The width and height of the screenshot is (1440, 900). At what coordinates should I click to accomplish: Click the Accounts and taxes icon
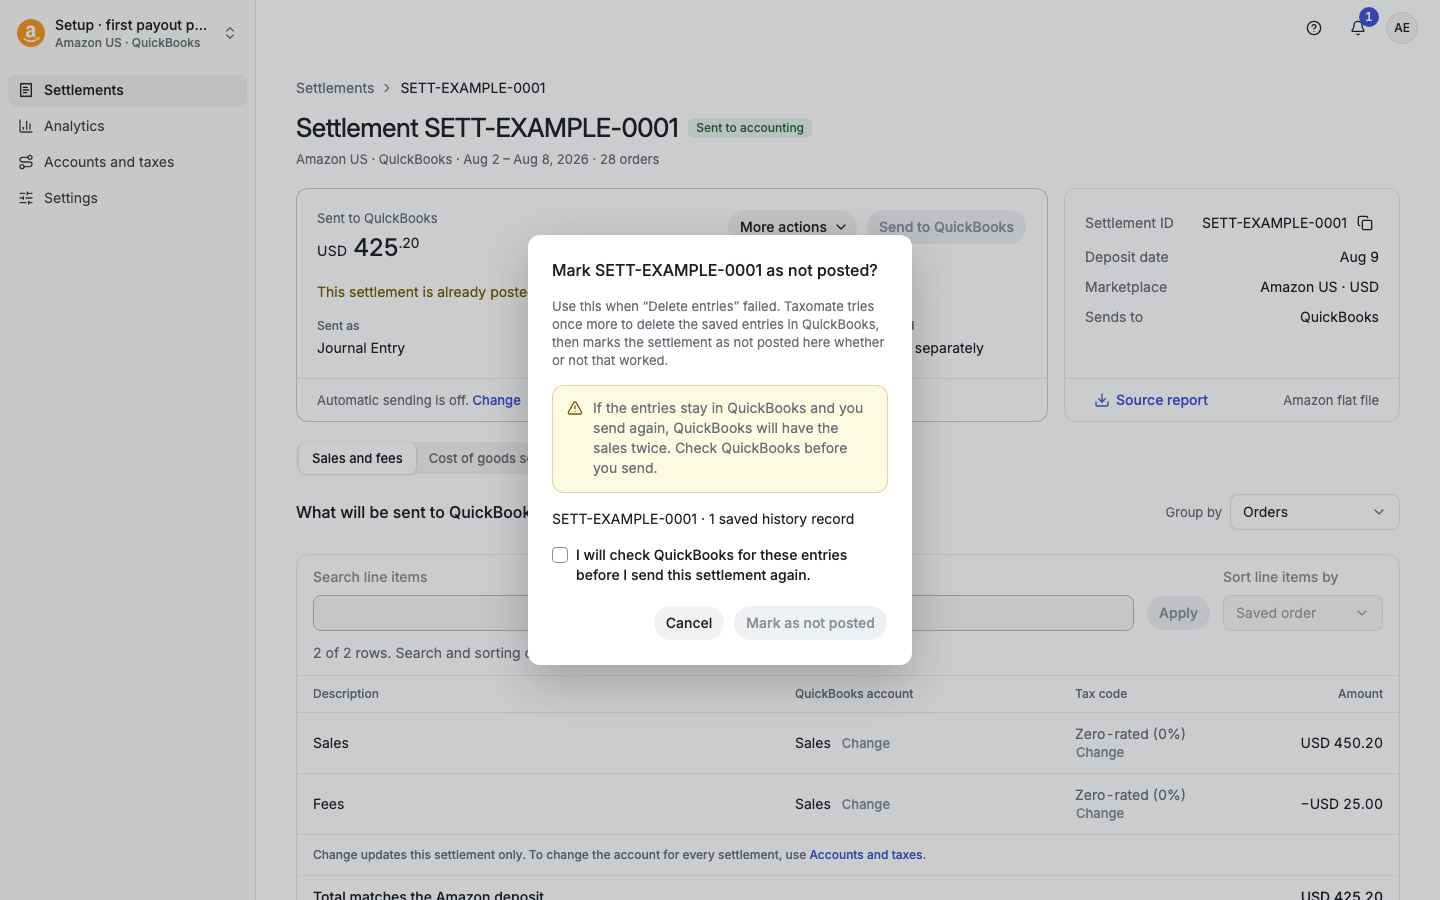pos(26,162)
